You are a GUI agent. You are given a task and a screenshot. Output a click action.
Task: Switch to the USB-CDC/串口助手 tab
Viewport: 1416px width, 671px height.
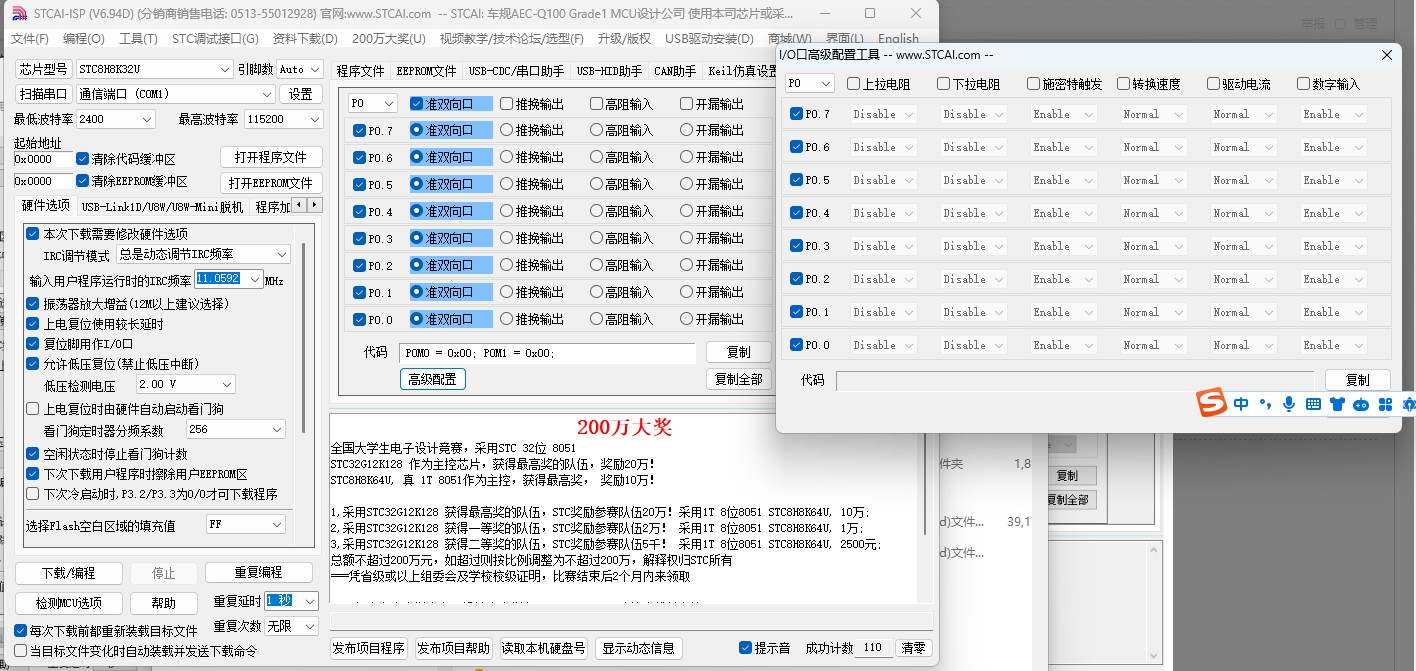(x=516, y=71)
